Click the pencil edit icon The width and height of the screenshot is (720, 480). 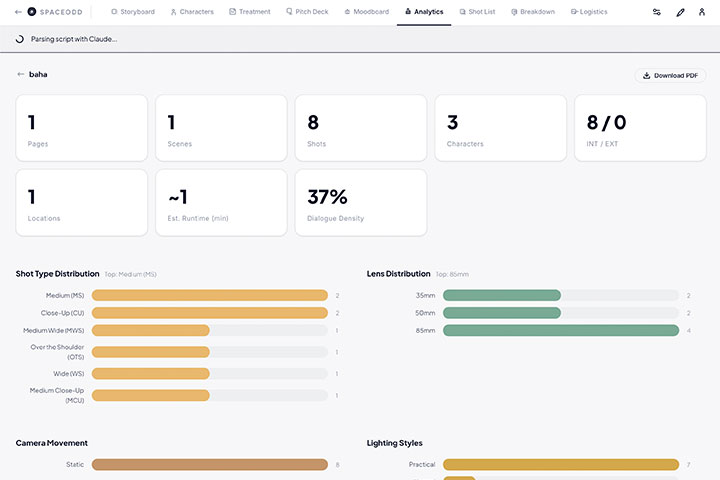[x=681, y=12]
